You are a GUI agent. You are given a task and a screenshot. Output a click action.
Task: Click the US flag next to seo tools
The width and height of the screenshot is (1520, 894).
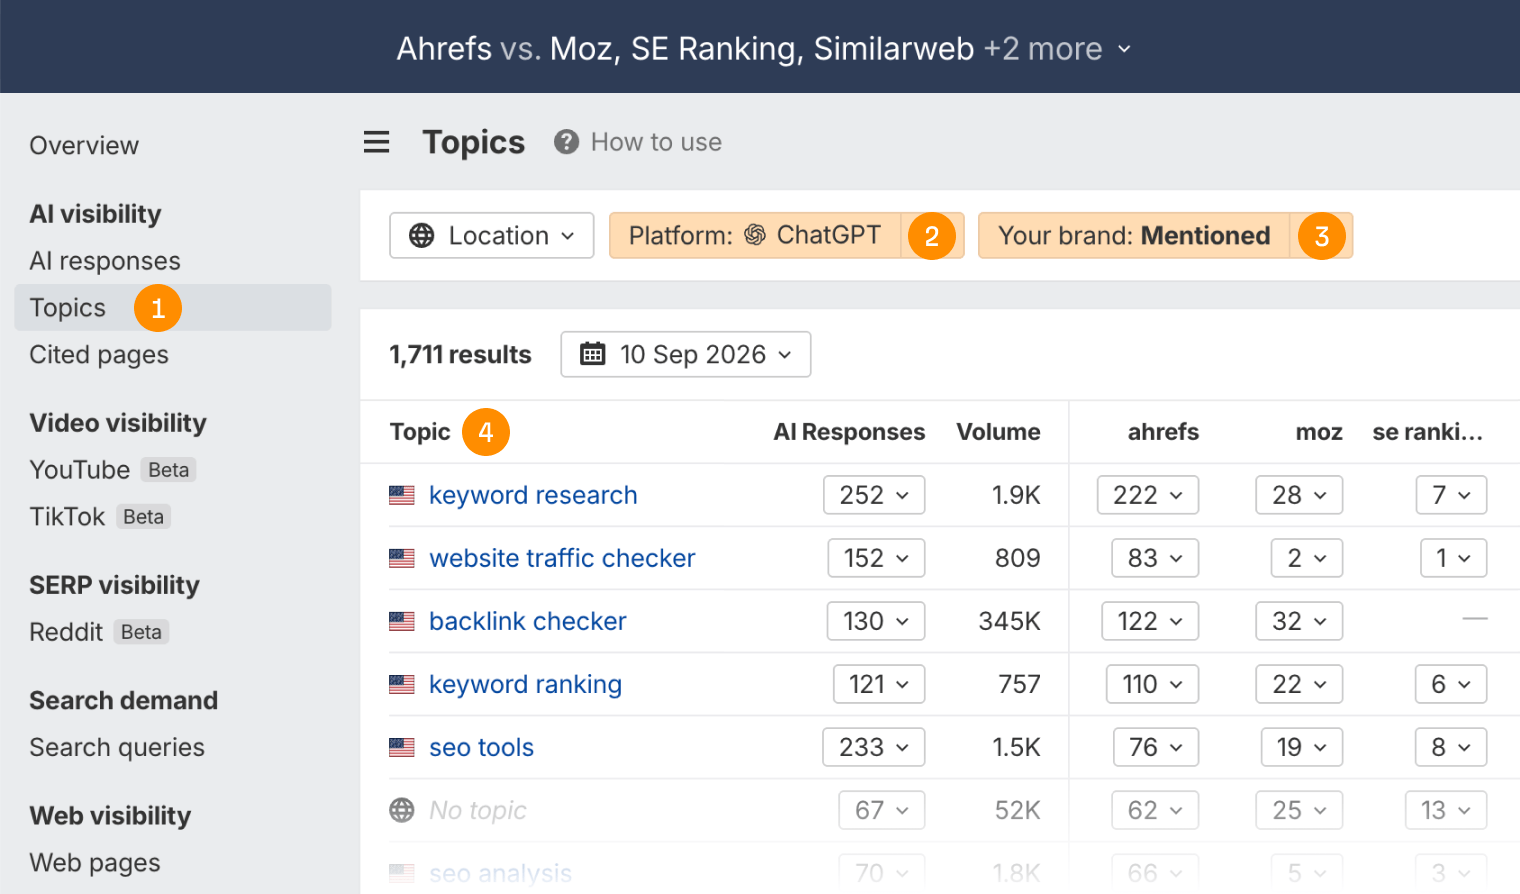point(402,747)
